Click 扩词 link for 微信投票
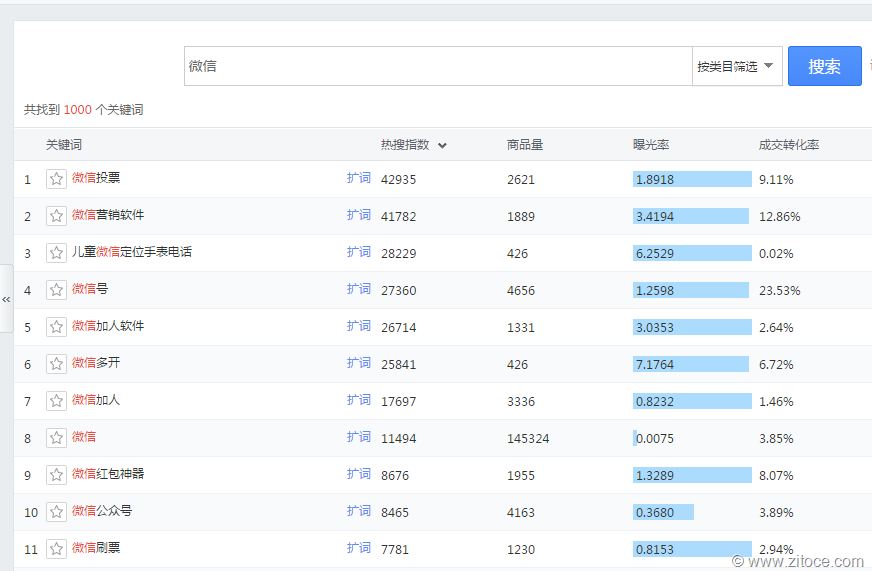 pos(358,178)
